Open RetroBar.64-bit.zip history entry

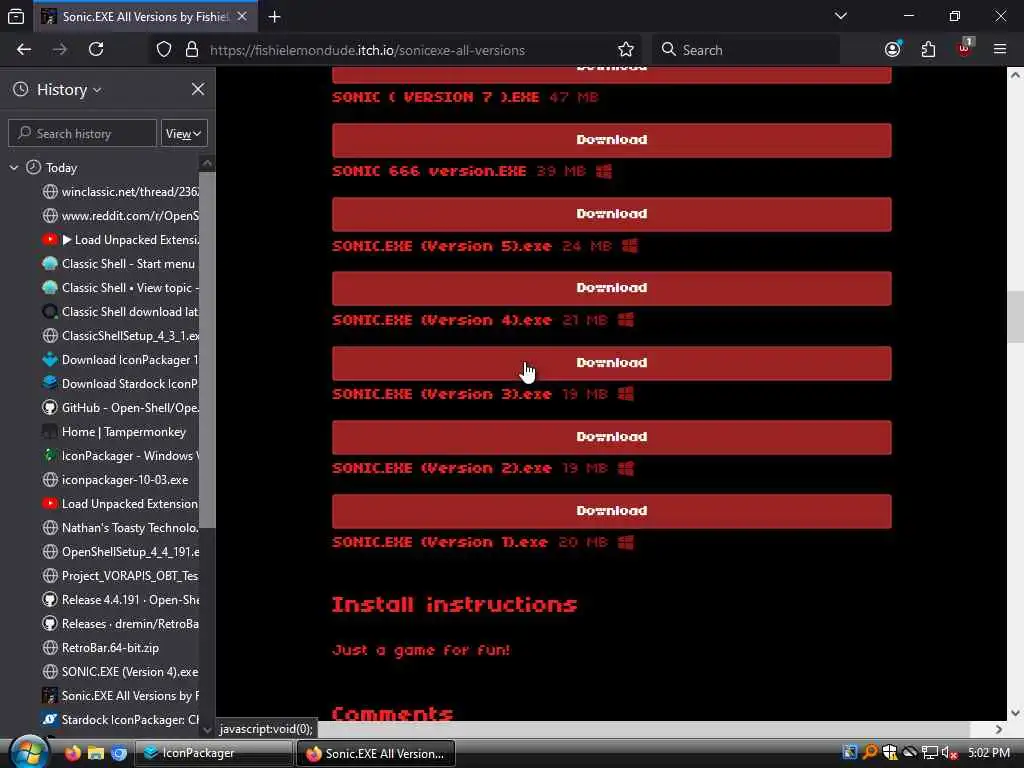tap(121, 648)
